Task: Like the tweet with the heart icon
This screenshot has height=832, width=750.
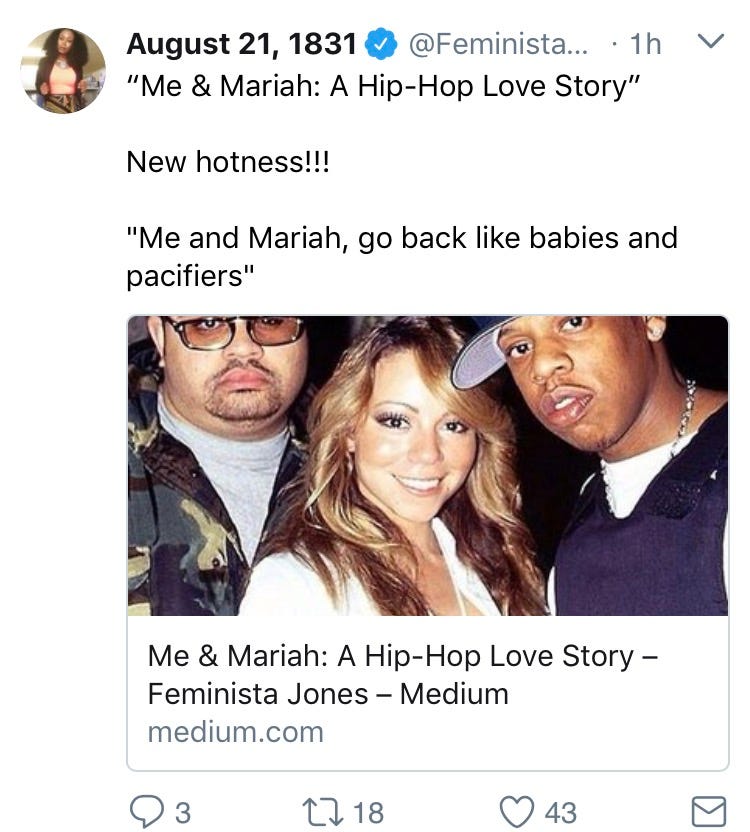Action: click(x=516, y=811)
